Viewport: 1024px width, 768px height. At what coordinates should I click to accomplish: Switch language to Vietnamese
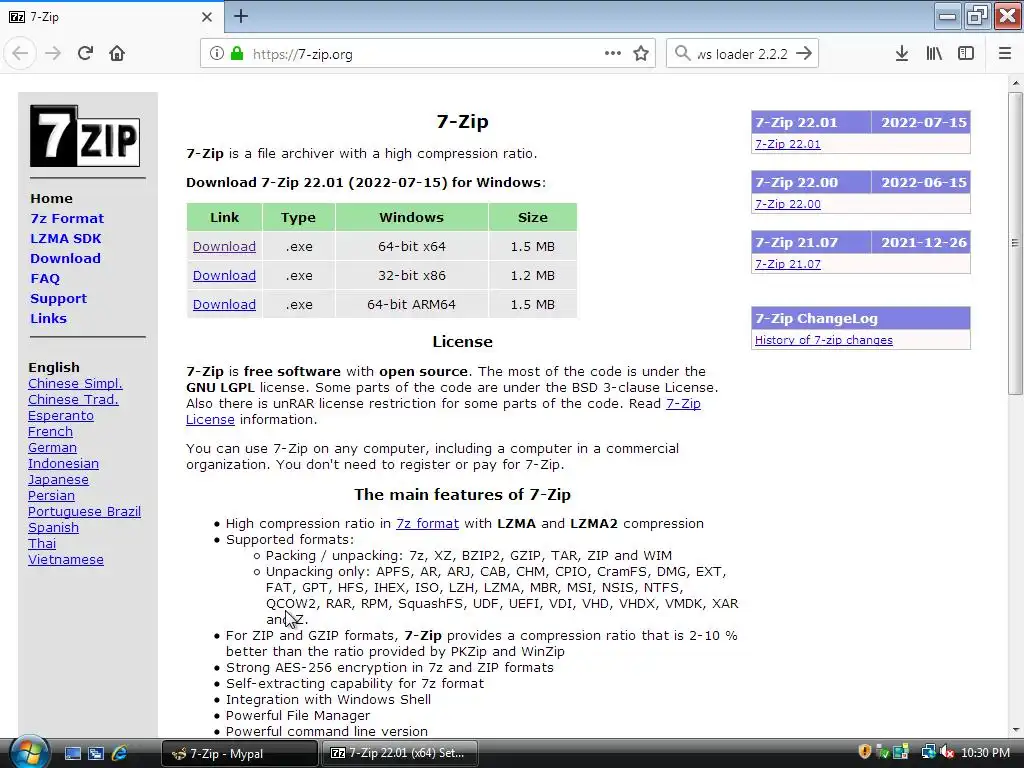click(x=65, y=560)
